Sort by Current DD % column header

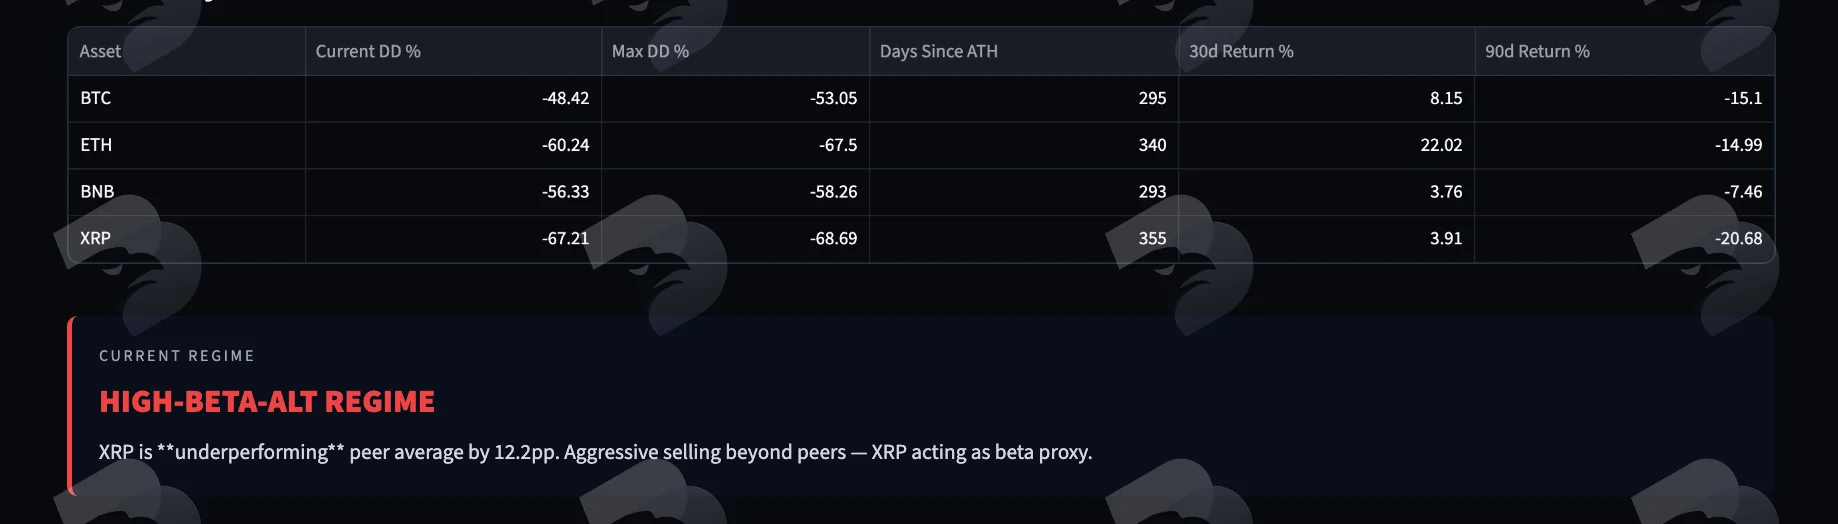(x=453, y=51)
